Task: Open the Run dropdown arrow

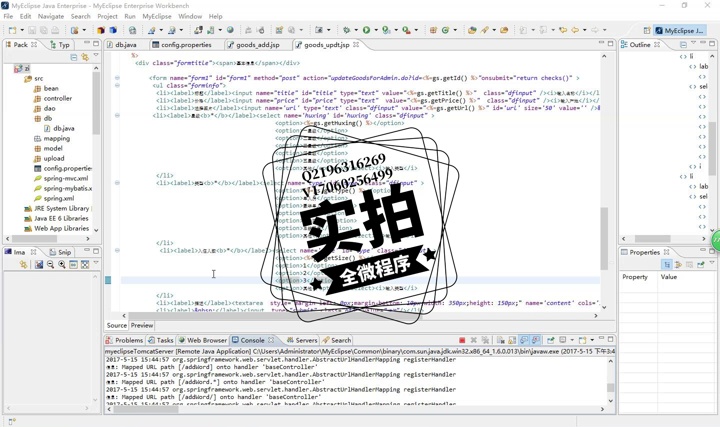Action: 376,30
